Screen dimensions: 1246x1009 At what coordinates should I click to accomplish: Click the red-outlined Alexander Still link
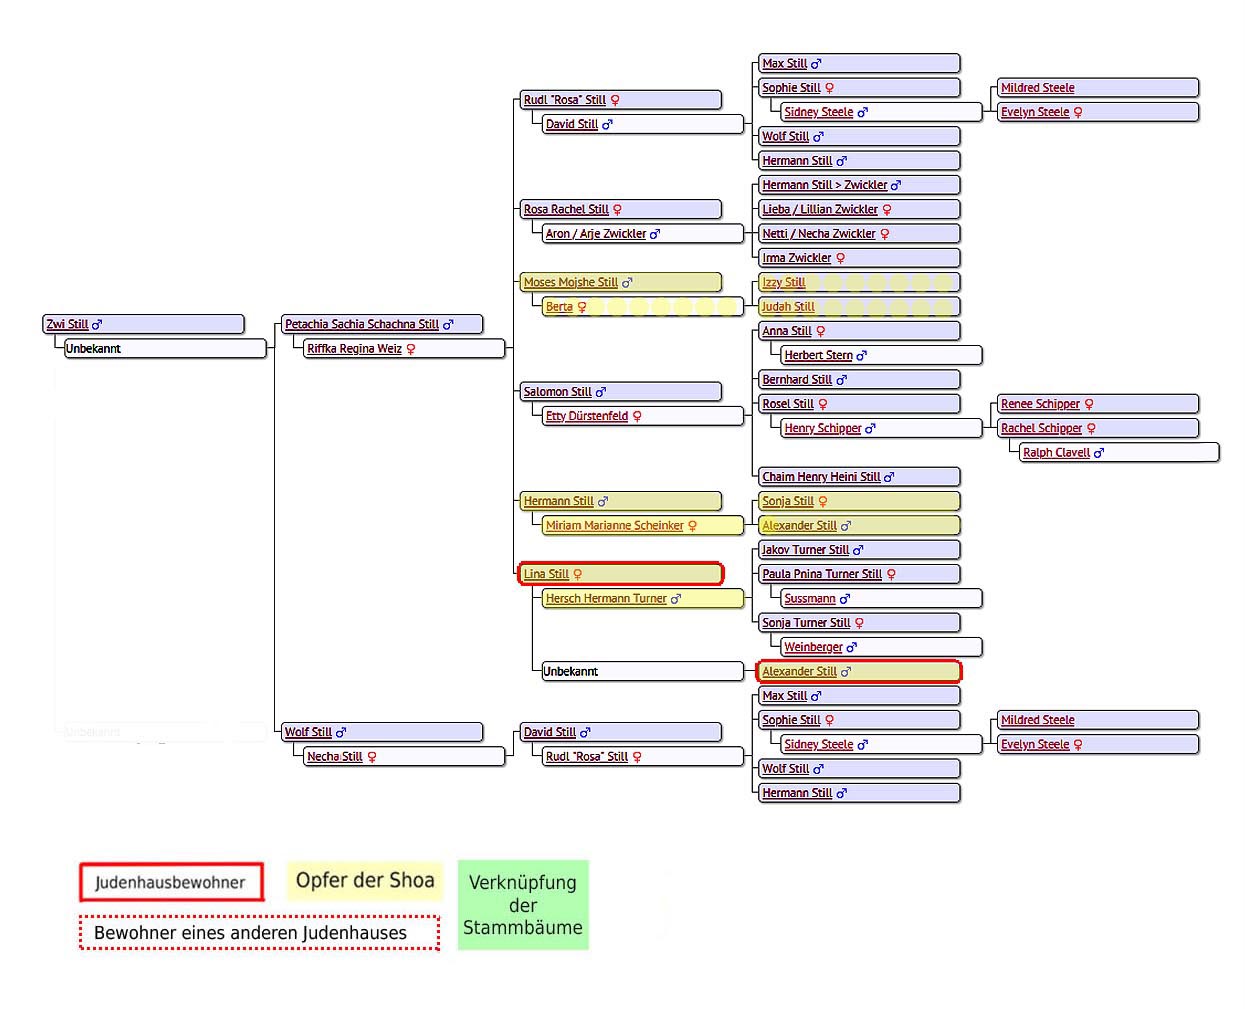click(799, 672)
